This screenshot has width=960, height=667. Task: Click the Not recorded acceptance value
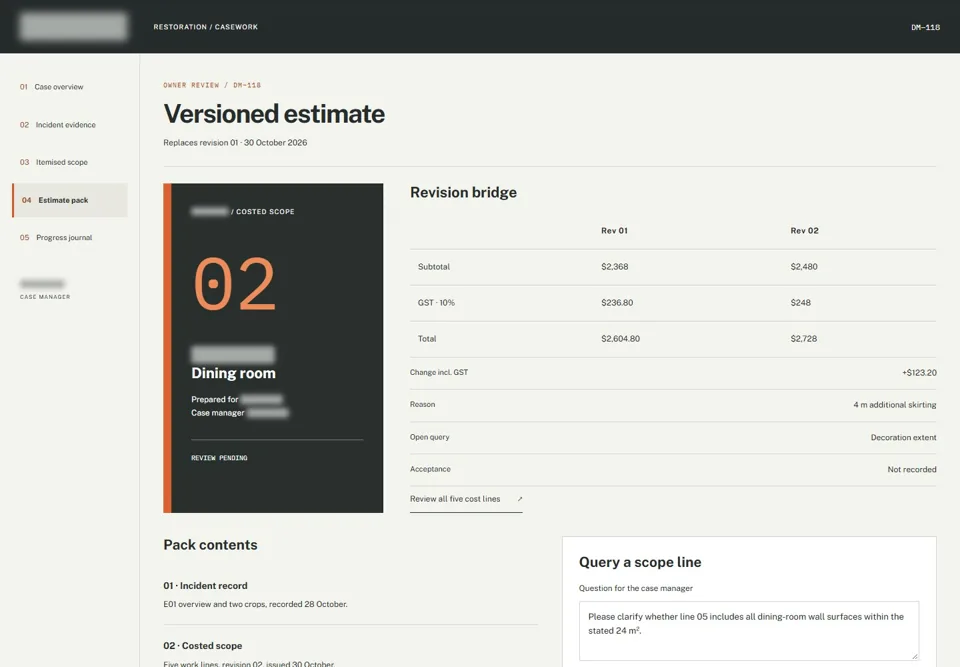pyautogui.click(x=912, y=470)
